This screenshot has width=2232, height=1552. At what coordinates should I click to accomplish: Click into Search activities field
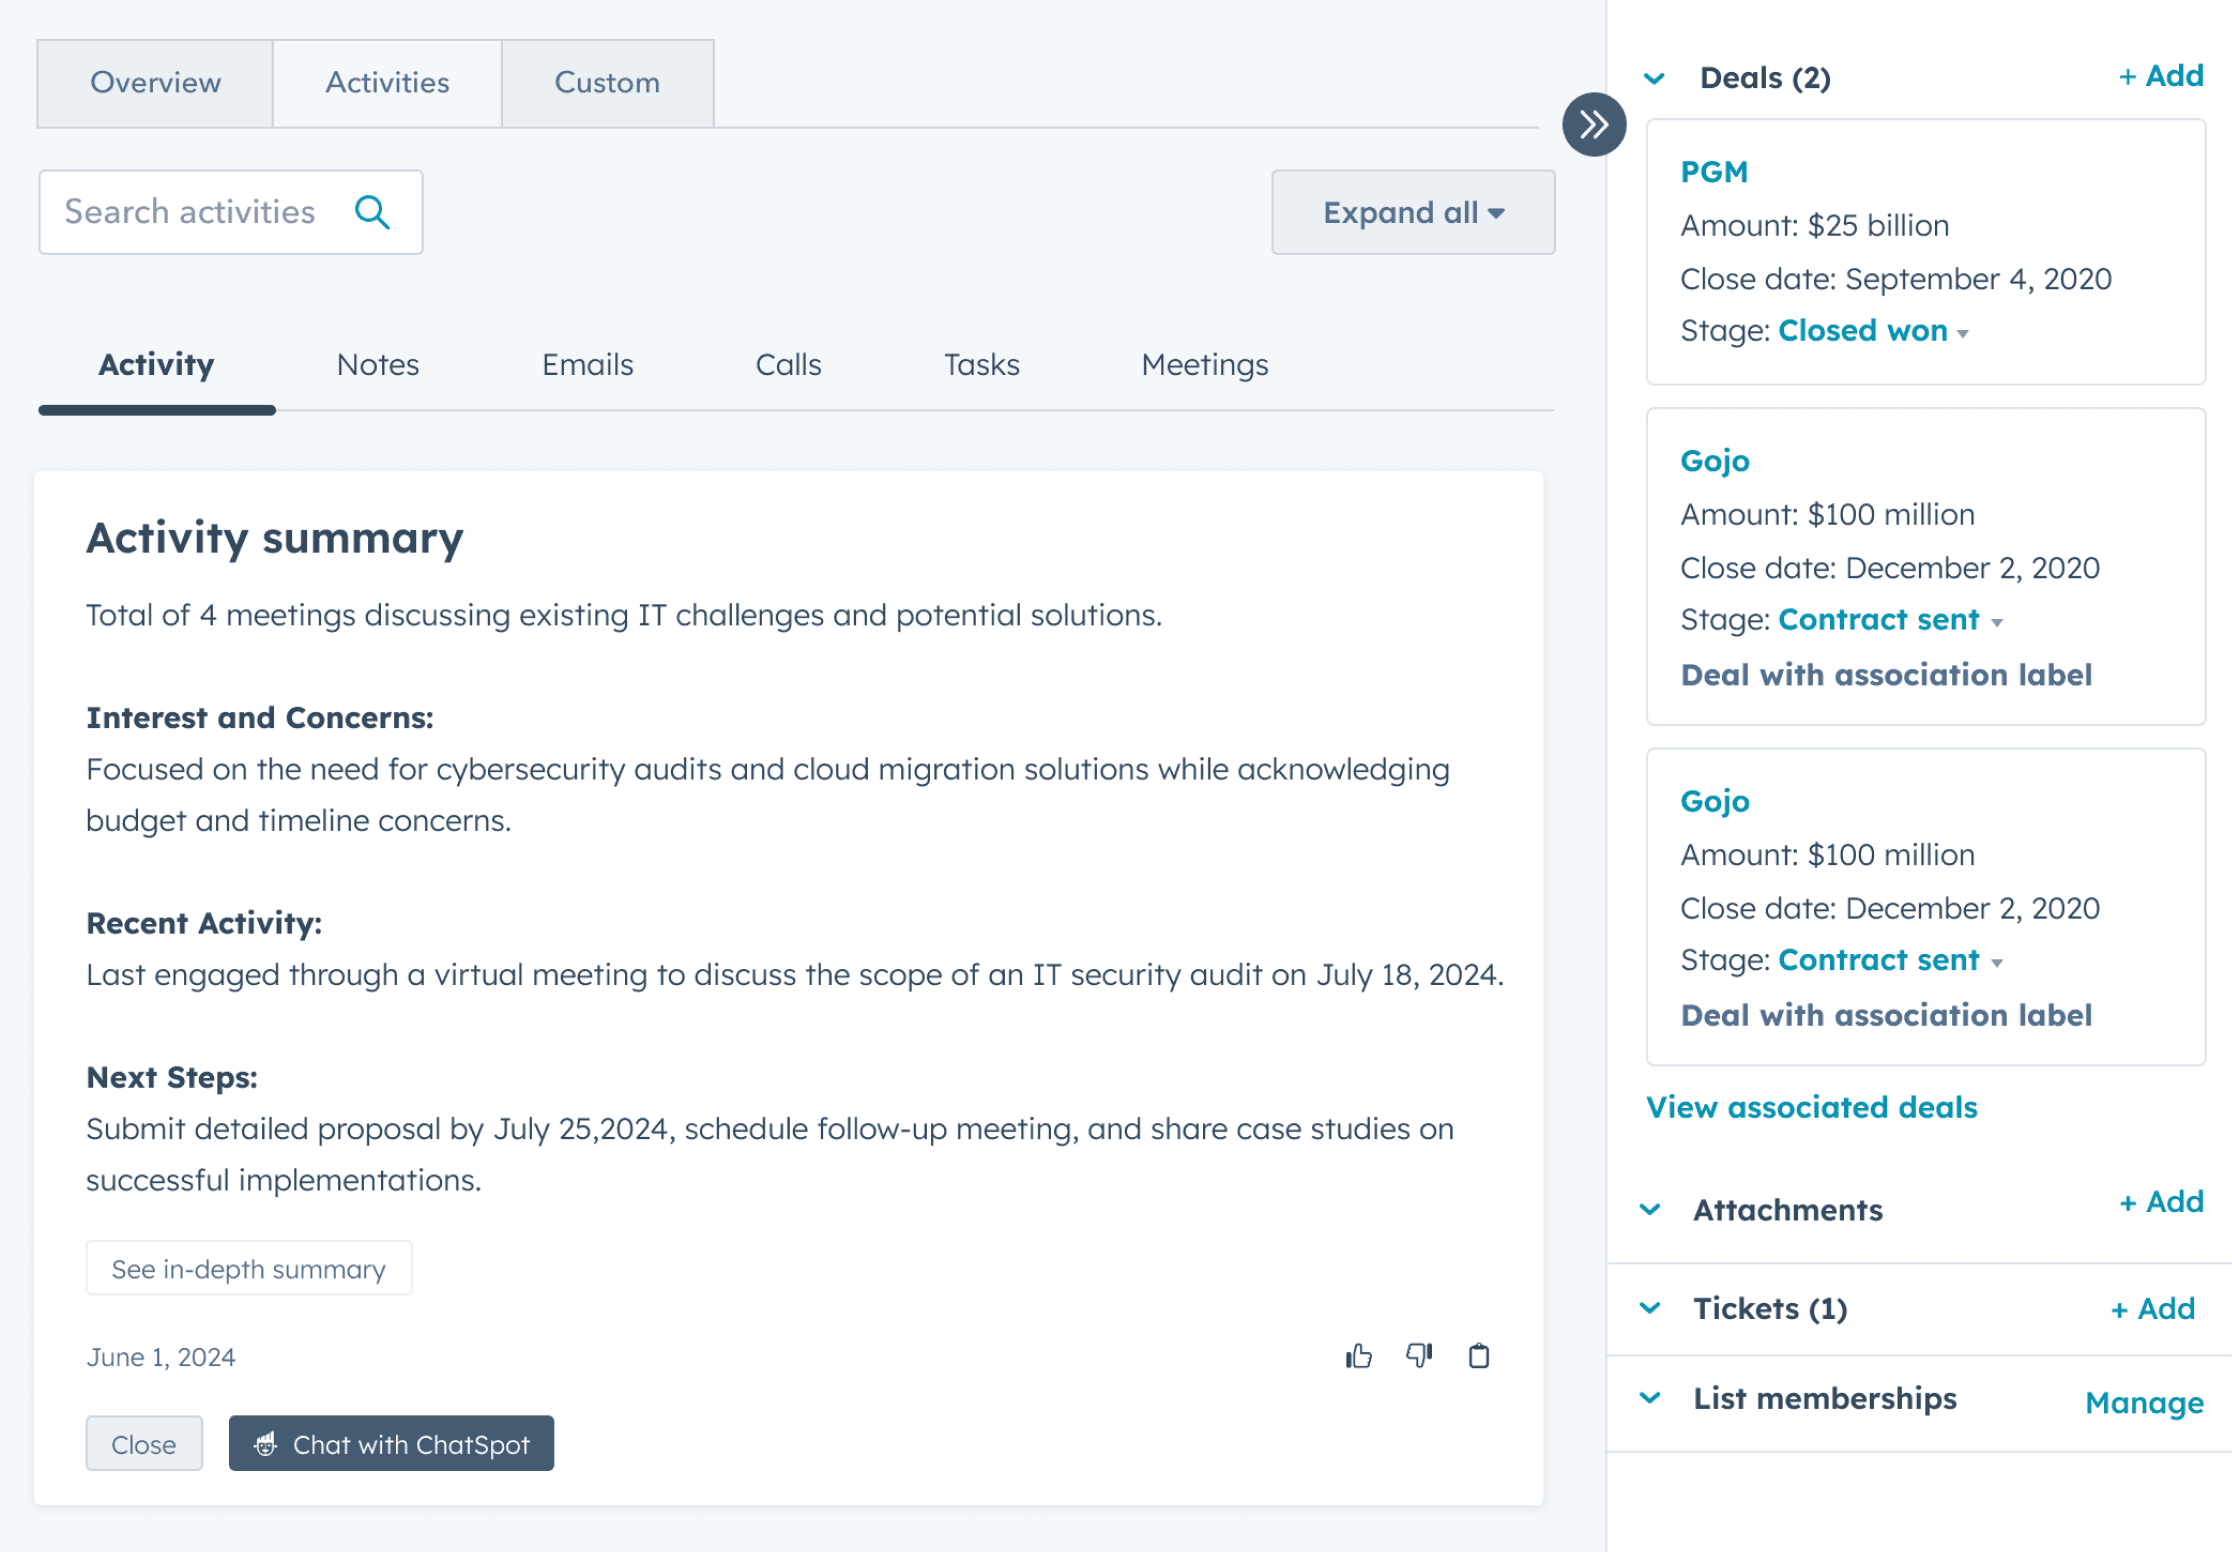click(190, 212)
